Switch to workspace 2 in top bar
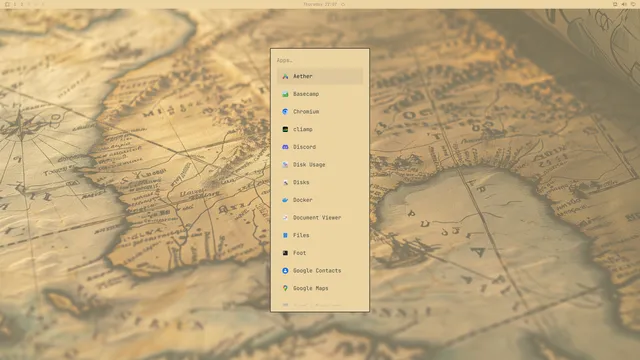640x360 pixels. (22, 4)
